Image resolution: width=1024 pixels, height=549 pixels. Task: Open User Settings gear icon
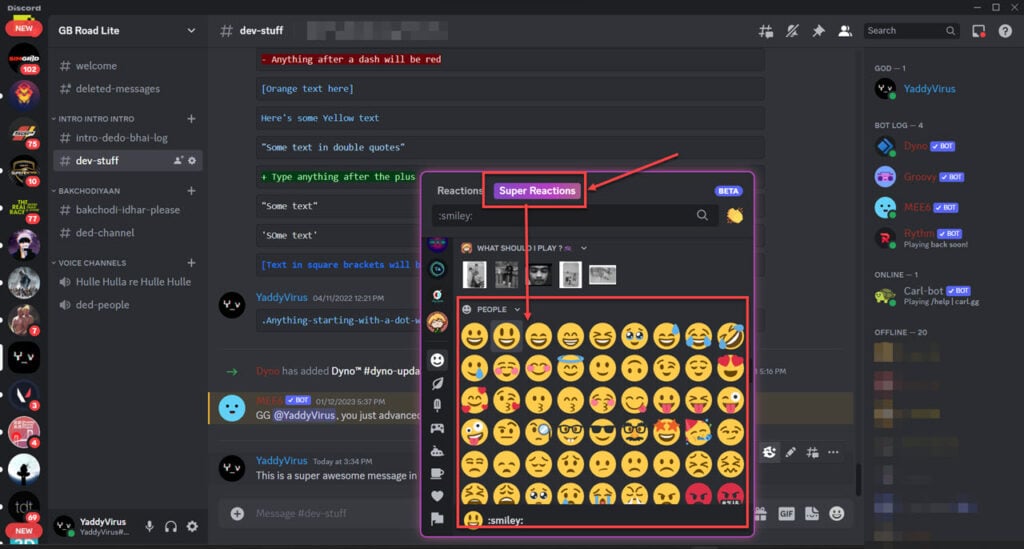(x=192, y=526)
